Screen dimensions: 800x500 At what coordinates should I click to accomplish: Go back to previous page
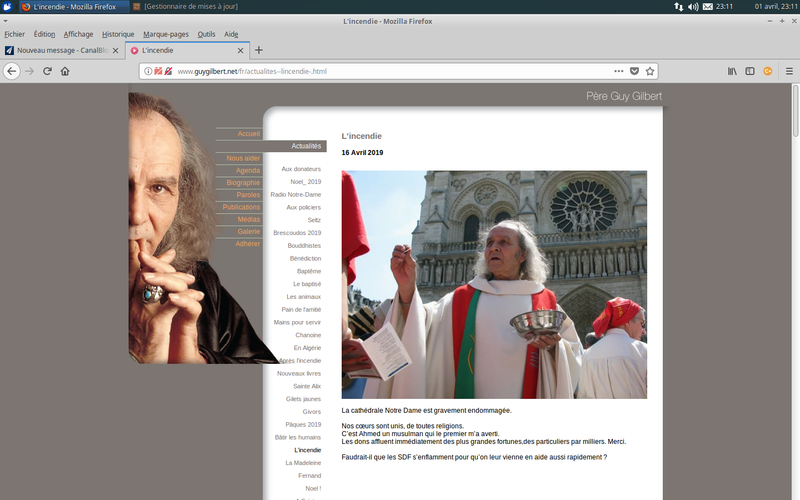click(x=12, y=71)
